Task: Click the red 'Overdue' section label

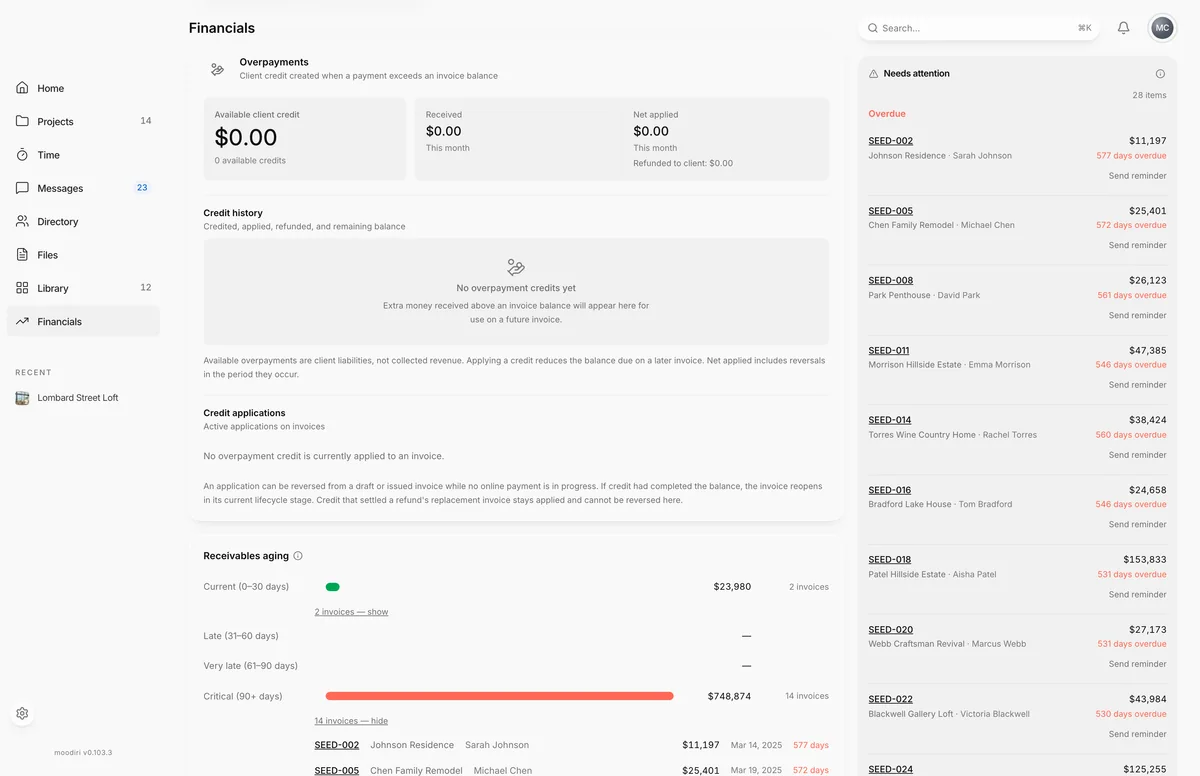Action: [x=887, y=114]
